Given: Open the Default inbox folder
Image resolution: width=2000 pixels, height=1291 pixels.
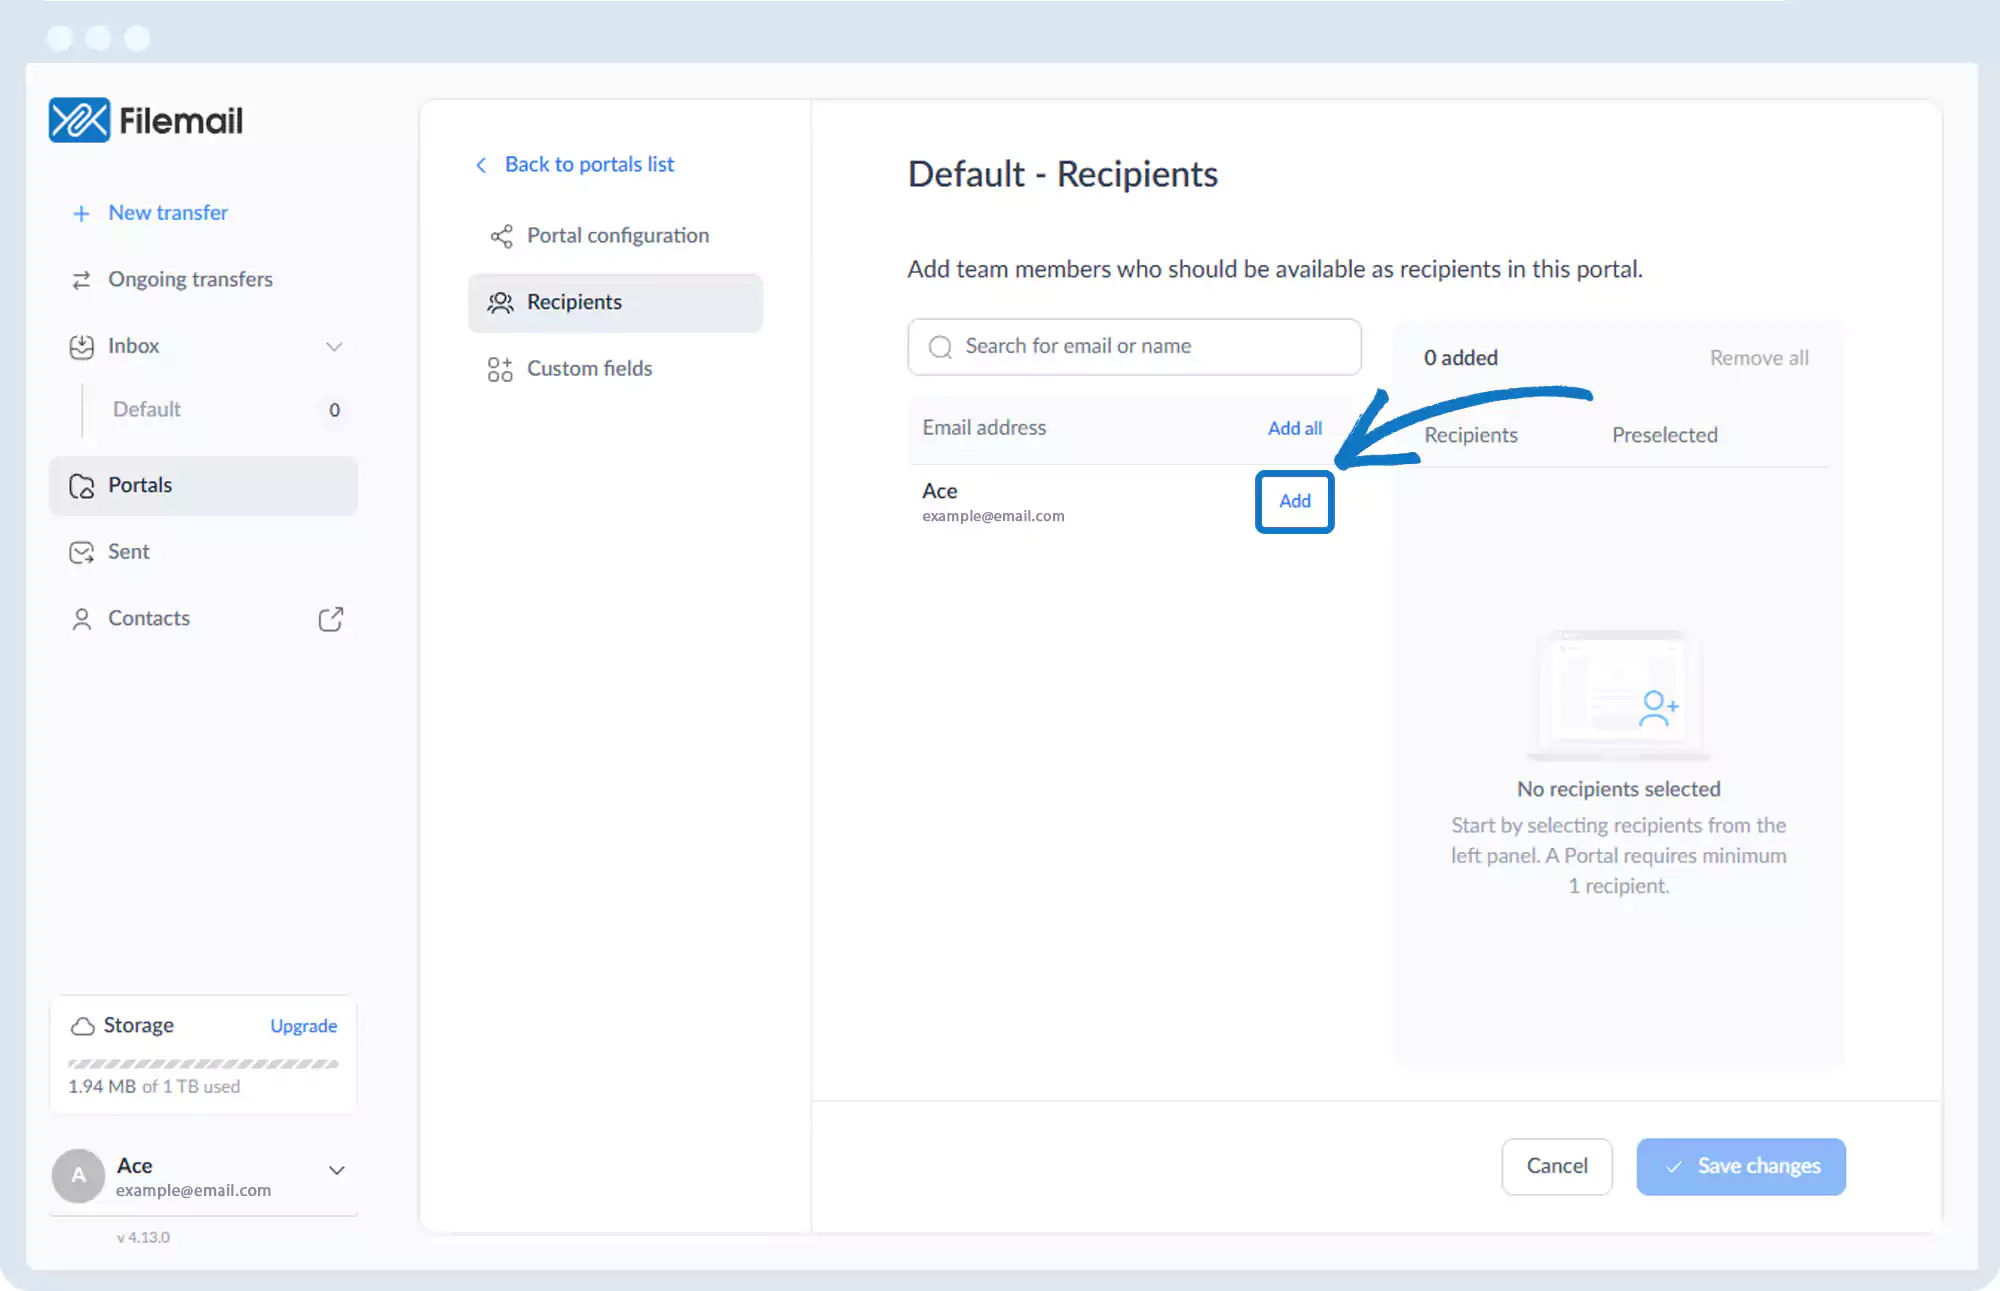Looking at the screenshot, I should click(147, 410).
